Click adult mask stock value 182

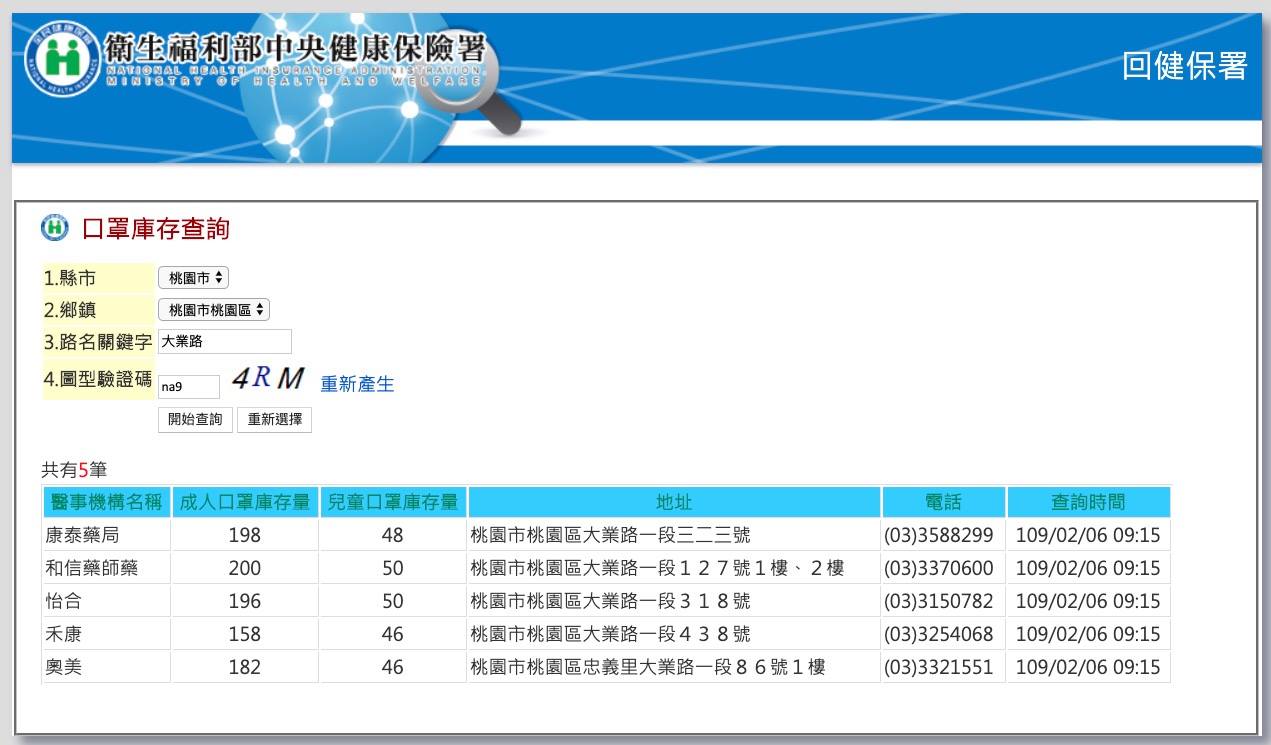(245, 667)
